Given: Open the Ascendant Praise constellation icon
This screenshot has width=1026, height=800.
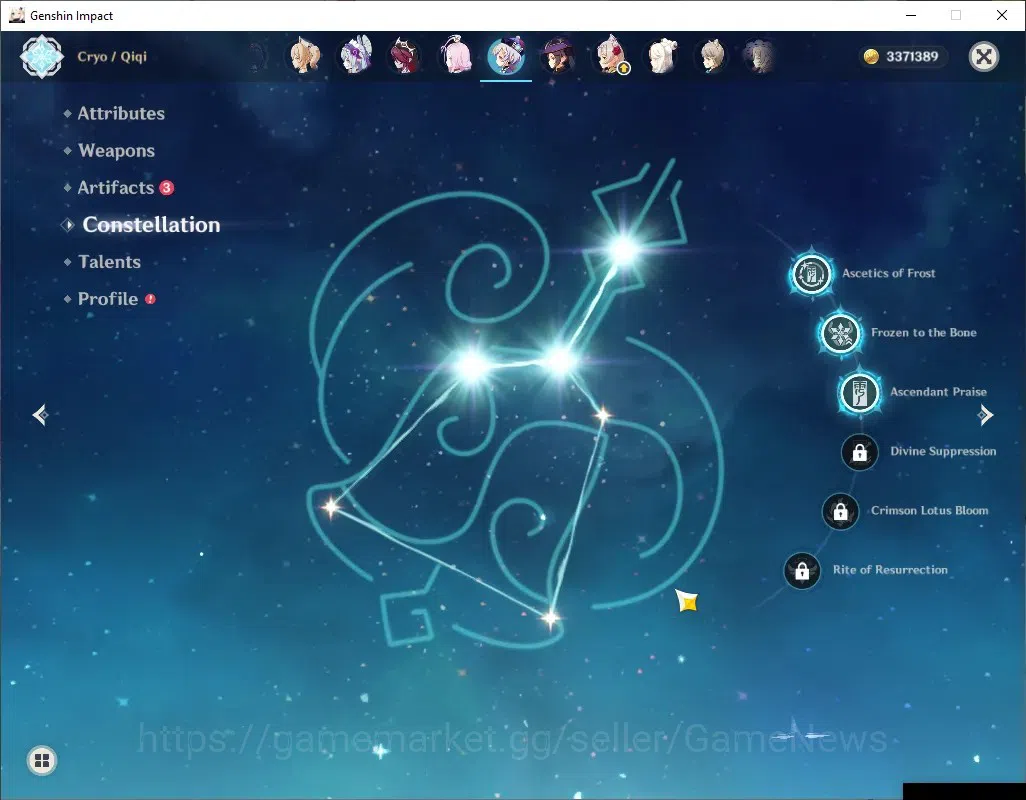Looking at the screenshot, I should [x=859, y=392].
